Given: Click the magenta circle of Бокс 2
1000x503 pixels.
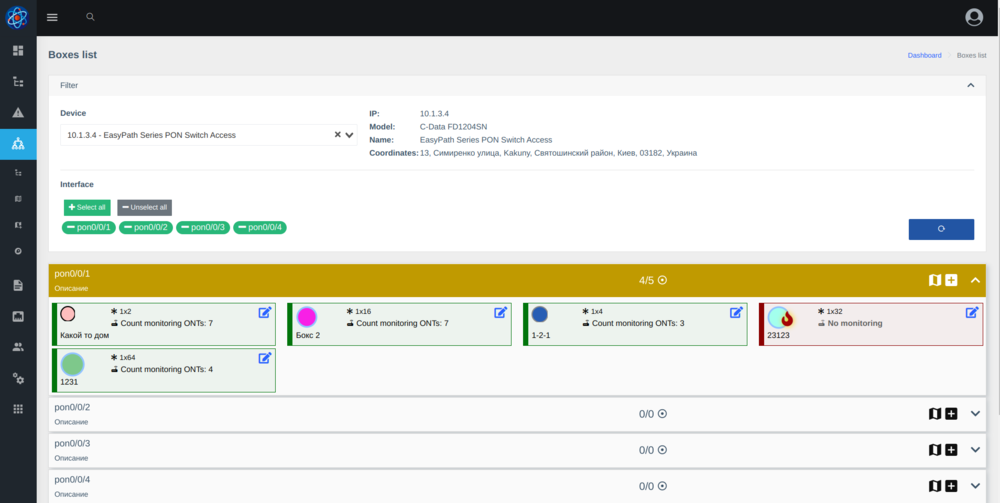Looking at the screenshot, I should (307, 317).
